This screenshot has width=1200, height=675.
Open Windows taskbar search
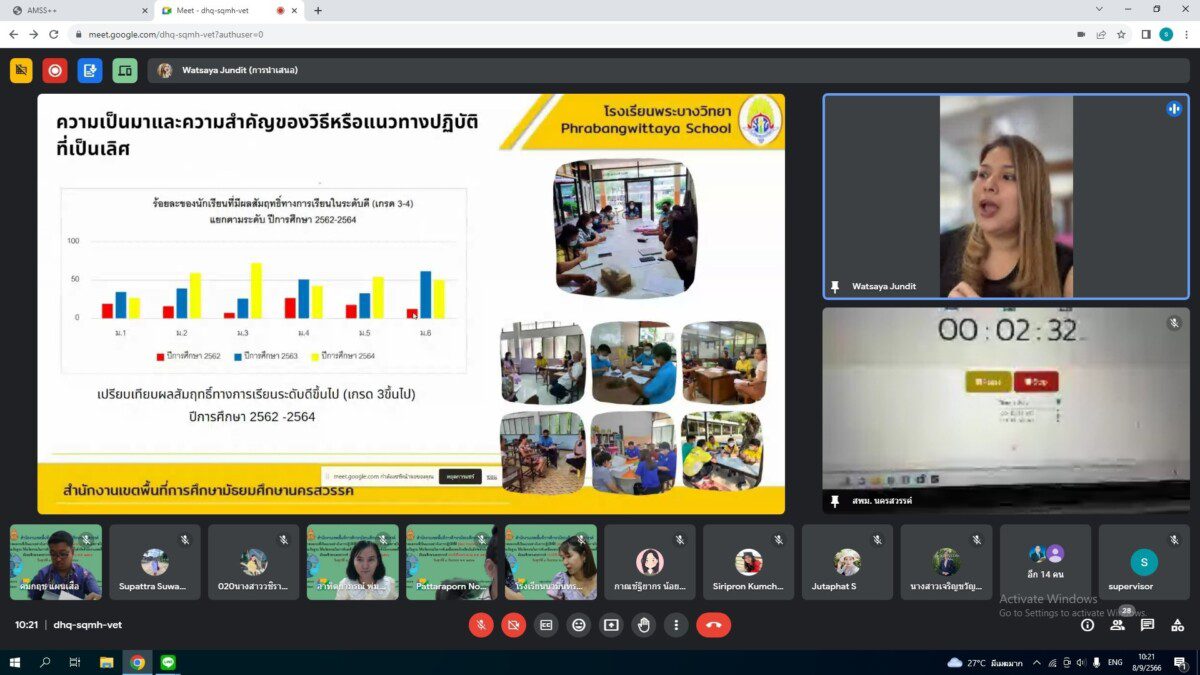pos(45,662)
